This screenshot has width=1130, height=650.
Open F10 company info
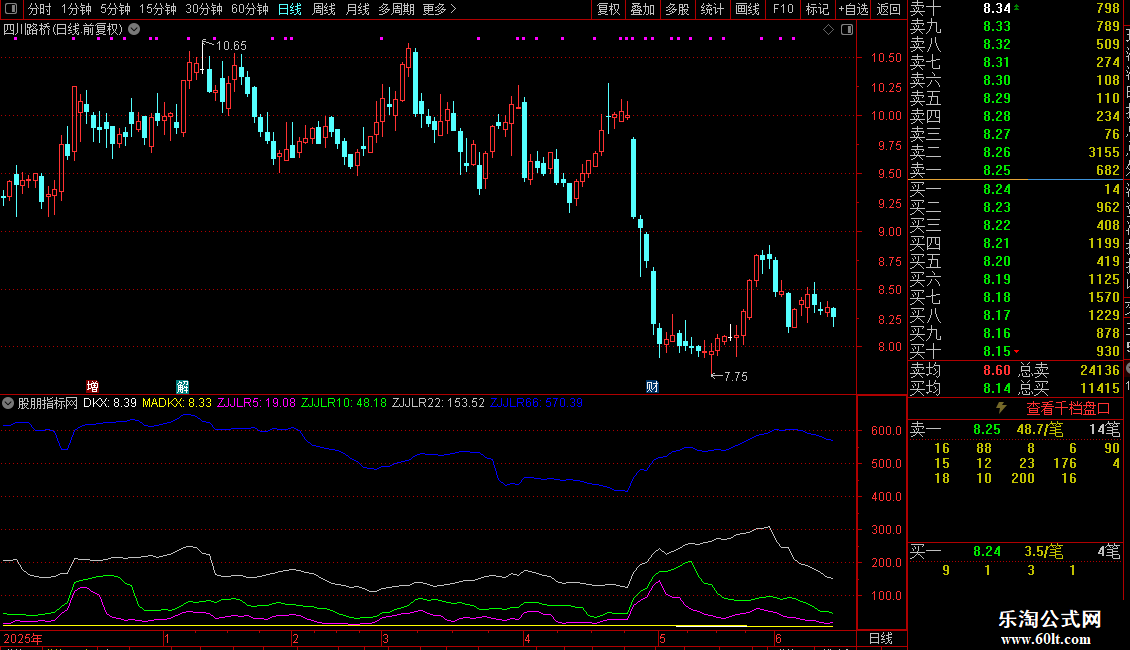tap(783, 9)
